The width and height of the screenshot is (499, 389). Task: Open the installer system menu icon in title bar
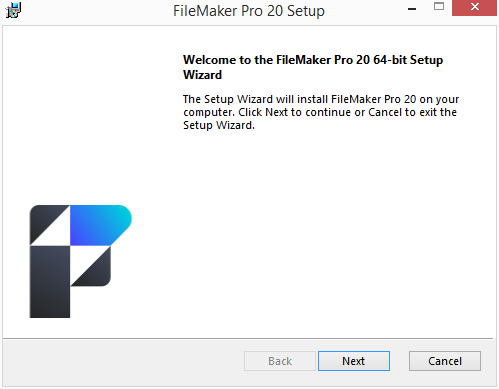tap(13, 10)
